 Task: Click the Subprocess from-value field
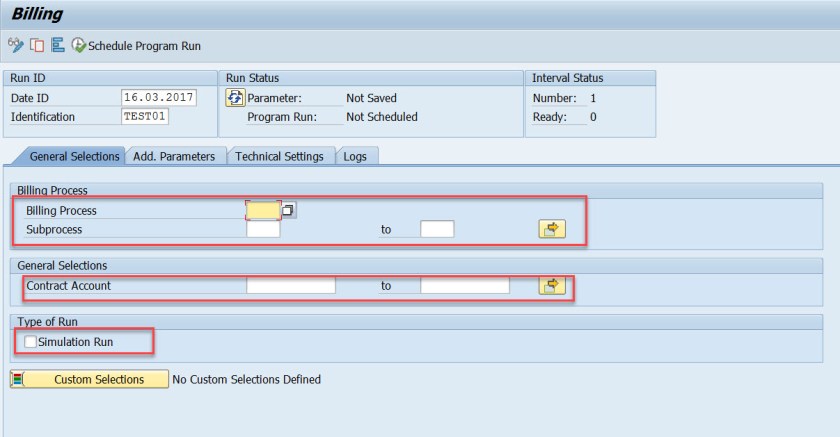pyautogui.click(x=263, y=229)
